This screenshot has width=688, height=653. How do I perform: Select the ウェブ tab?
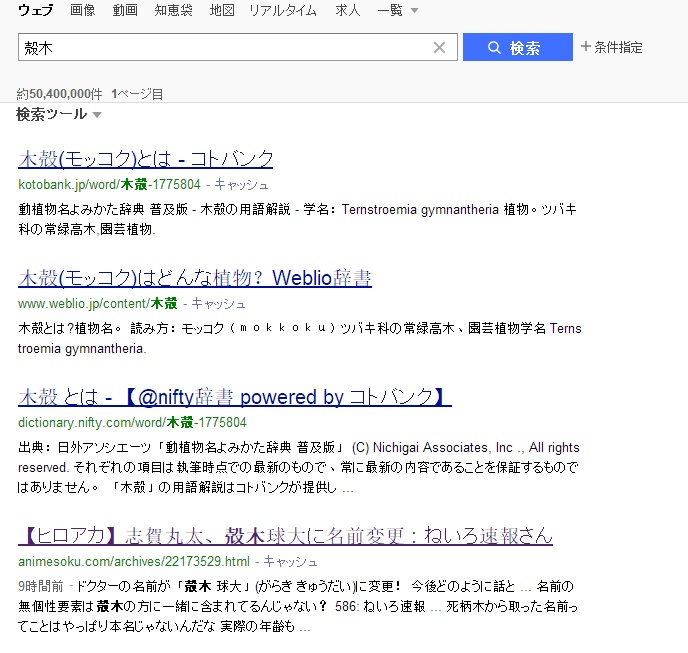36,10
